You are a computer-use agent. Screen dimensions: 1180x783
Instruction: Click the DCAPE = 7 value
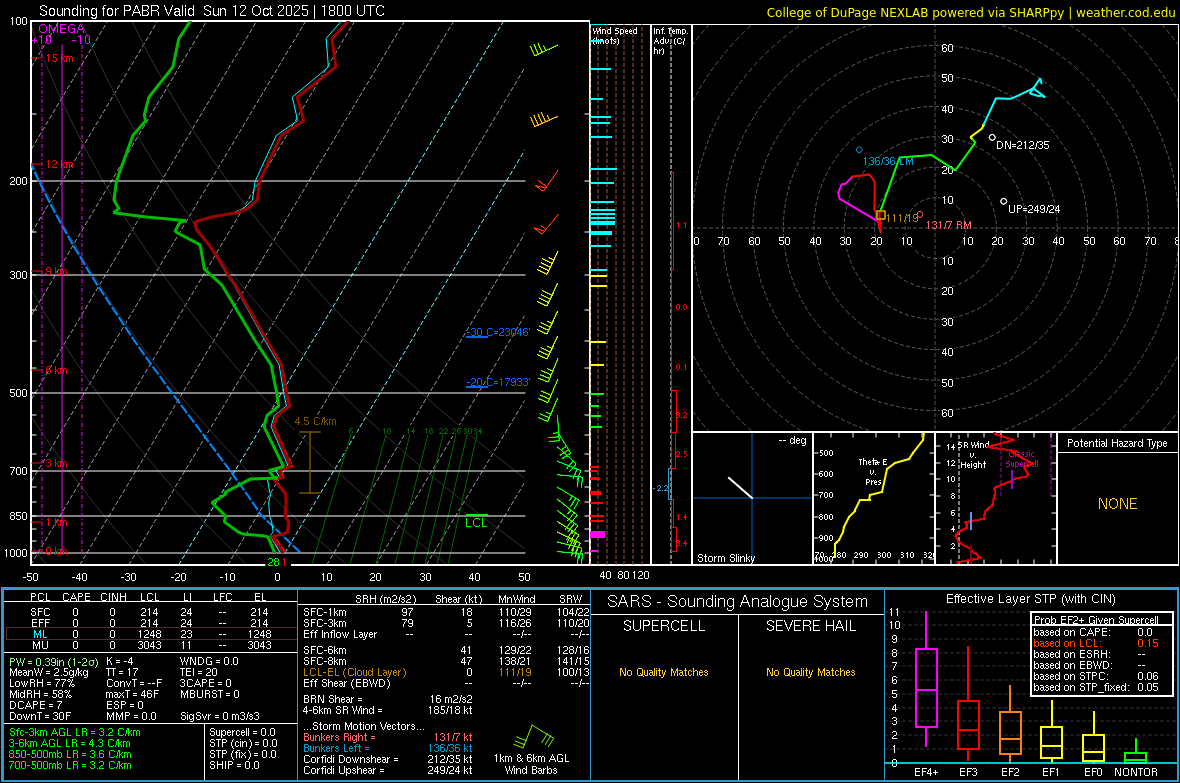coord(35,705)
